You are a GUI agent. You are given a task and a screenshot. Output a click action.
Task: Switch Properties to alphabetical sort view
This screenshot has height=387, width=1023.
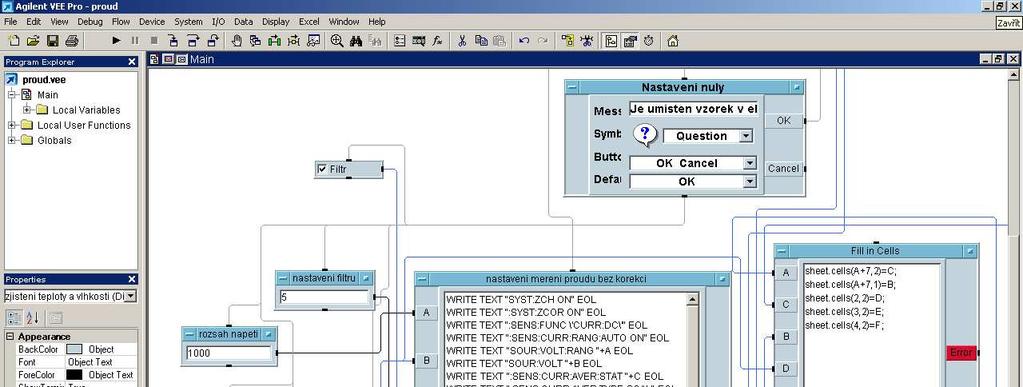[33, 318]
